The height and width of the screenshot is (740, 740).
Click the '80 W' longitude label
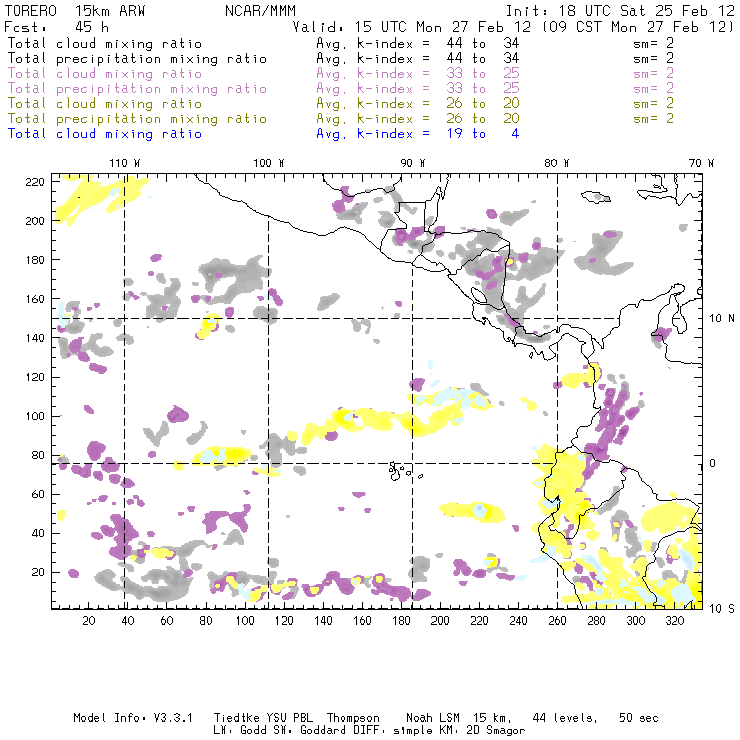point(556,163)
